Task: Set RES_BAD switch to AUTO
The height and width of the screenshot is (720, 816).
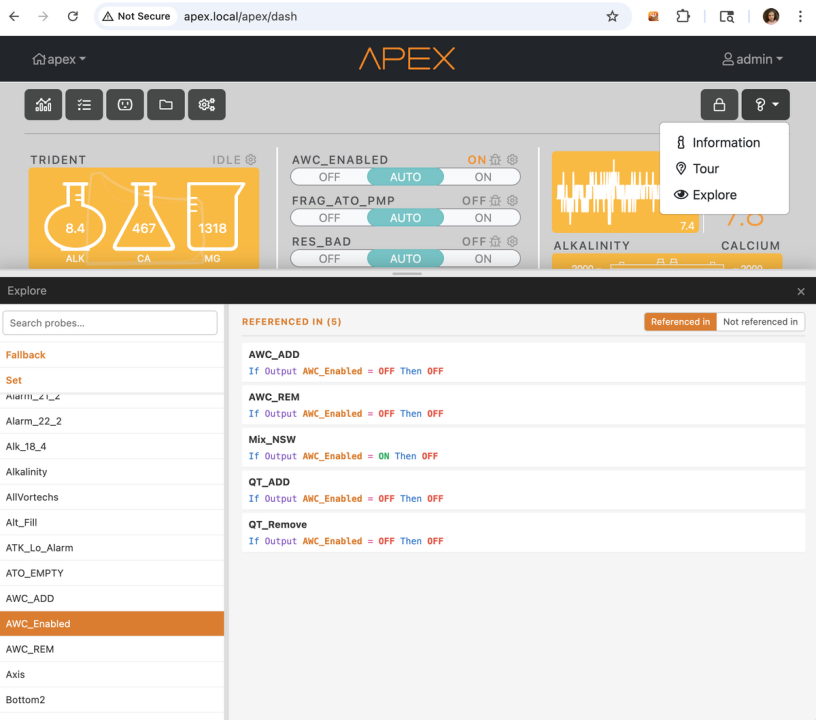Action: pyautogui.click(x=405, y=259)
